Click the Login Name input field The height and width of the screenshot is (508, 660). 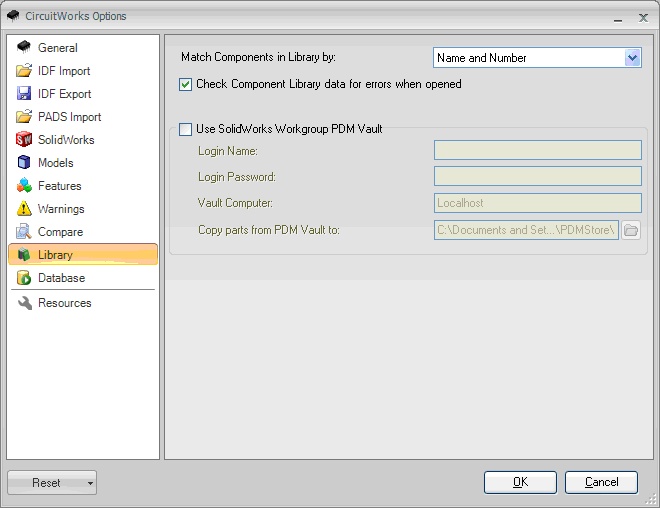click(x=538, y=150)
